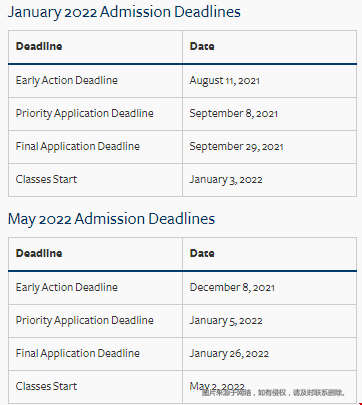
Task: Select the Deadline column header in May table
Action: click(39, 253)
